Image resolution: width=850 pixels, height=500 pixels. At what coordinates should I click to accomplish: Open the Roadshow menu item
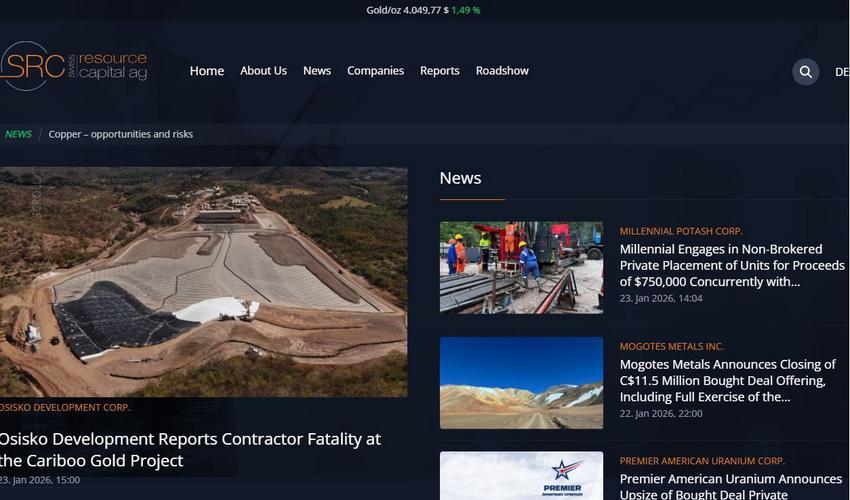(502, 71)
